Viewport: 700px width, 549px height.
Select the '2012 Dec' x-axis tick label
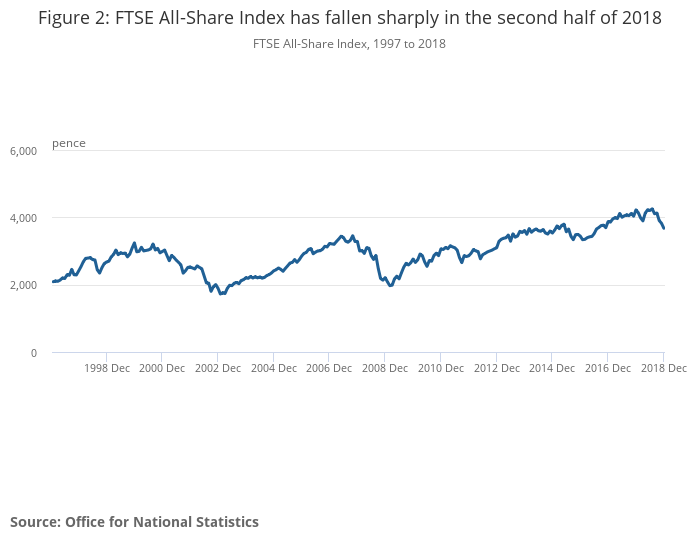[x=496, y=368]
